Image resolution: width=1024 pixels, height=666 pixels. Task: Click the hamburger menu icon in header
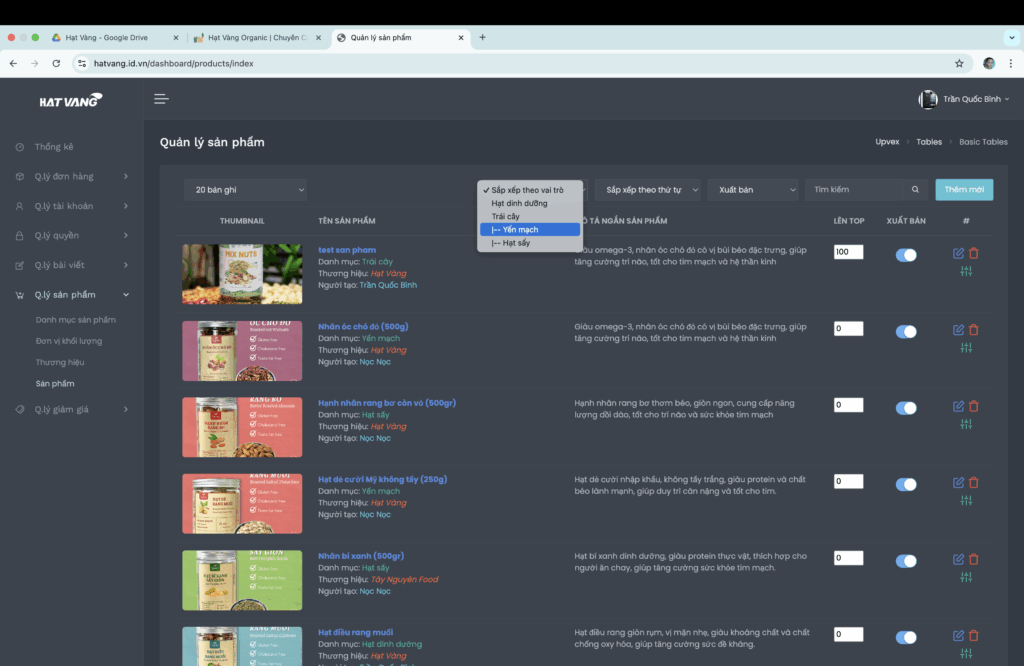pyautogui.click(x=161, y=99)
